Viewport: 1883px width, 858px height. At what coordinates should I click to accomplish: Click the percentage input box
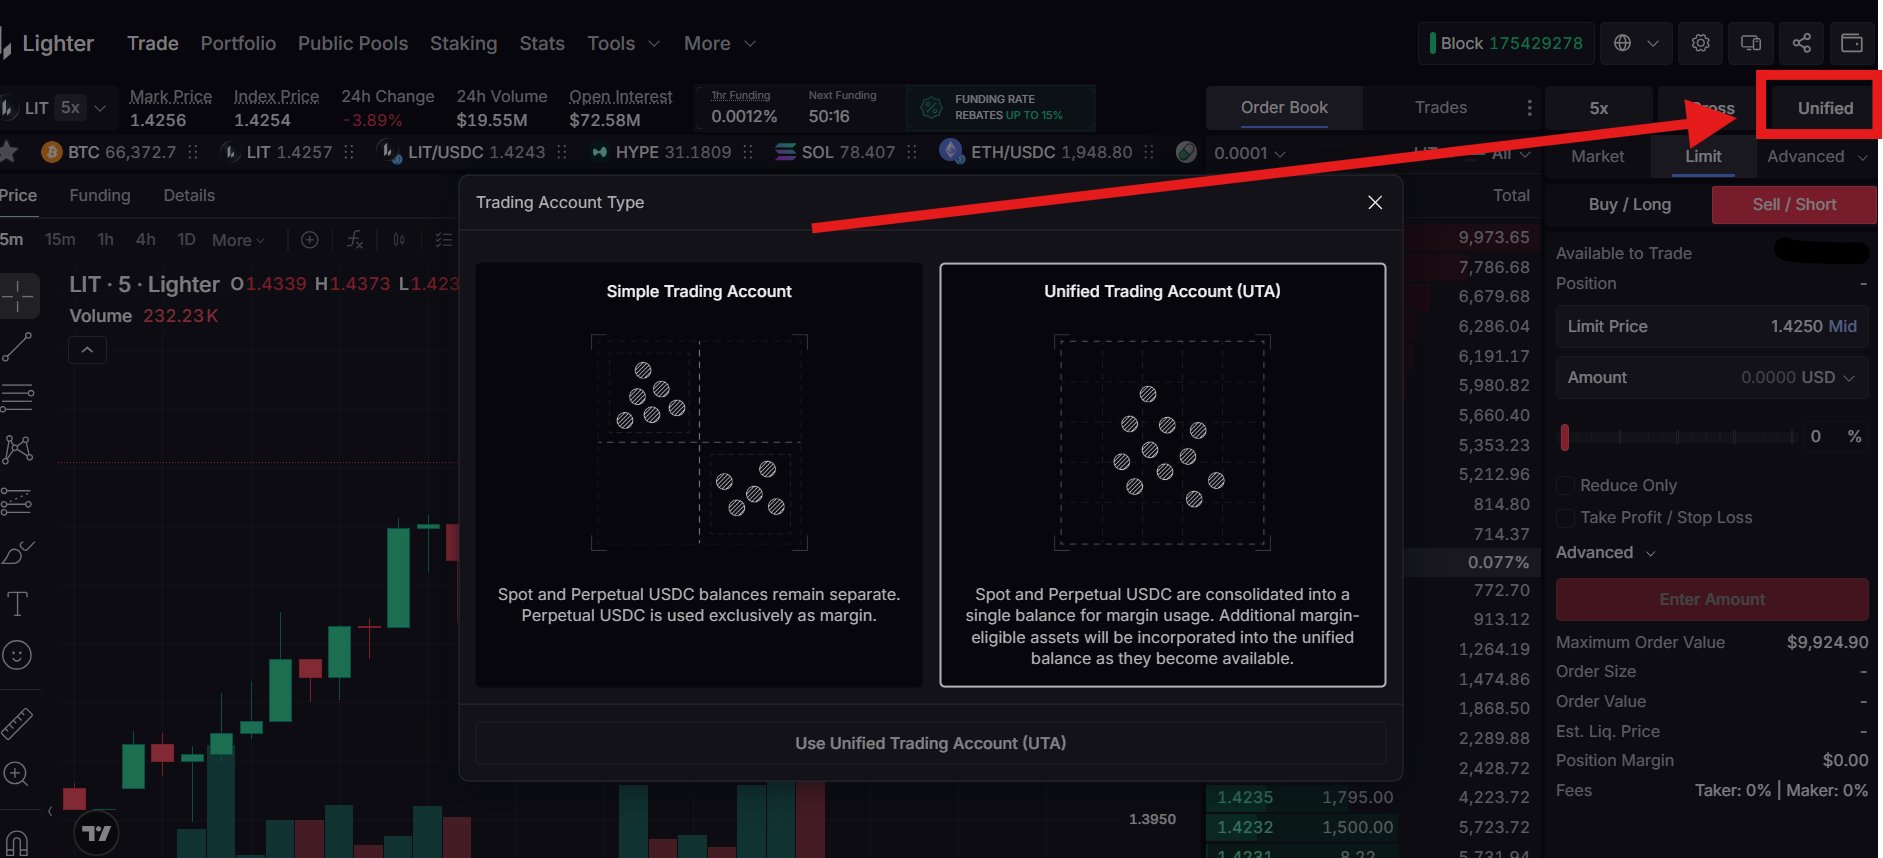tap(1837, 437)
